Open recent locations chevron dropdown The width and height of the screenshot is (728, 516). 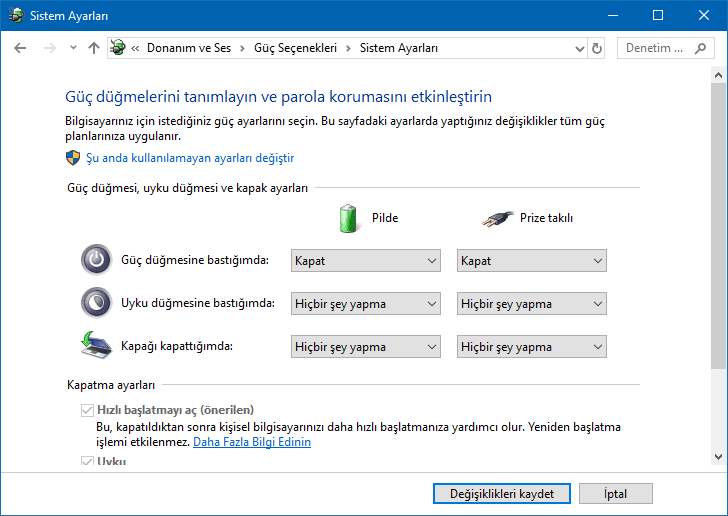(x=73, y=47)
